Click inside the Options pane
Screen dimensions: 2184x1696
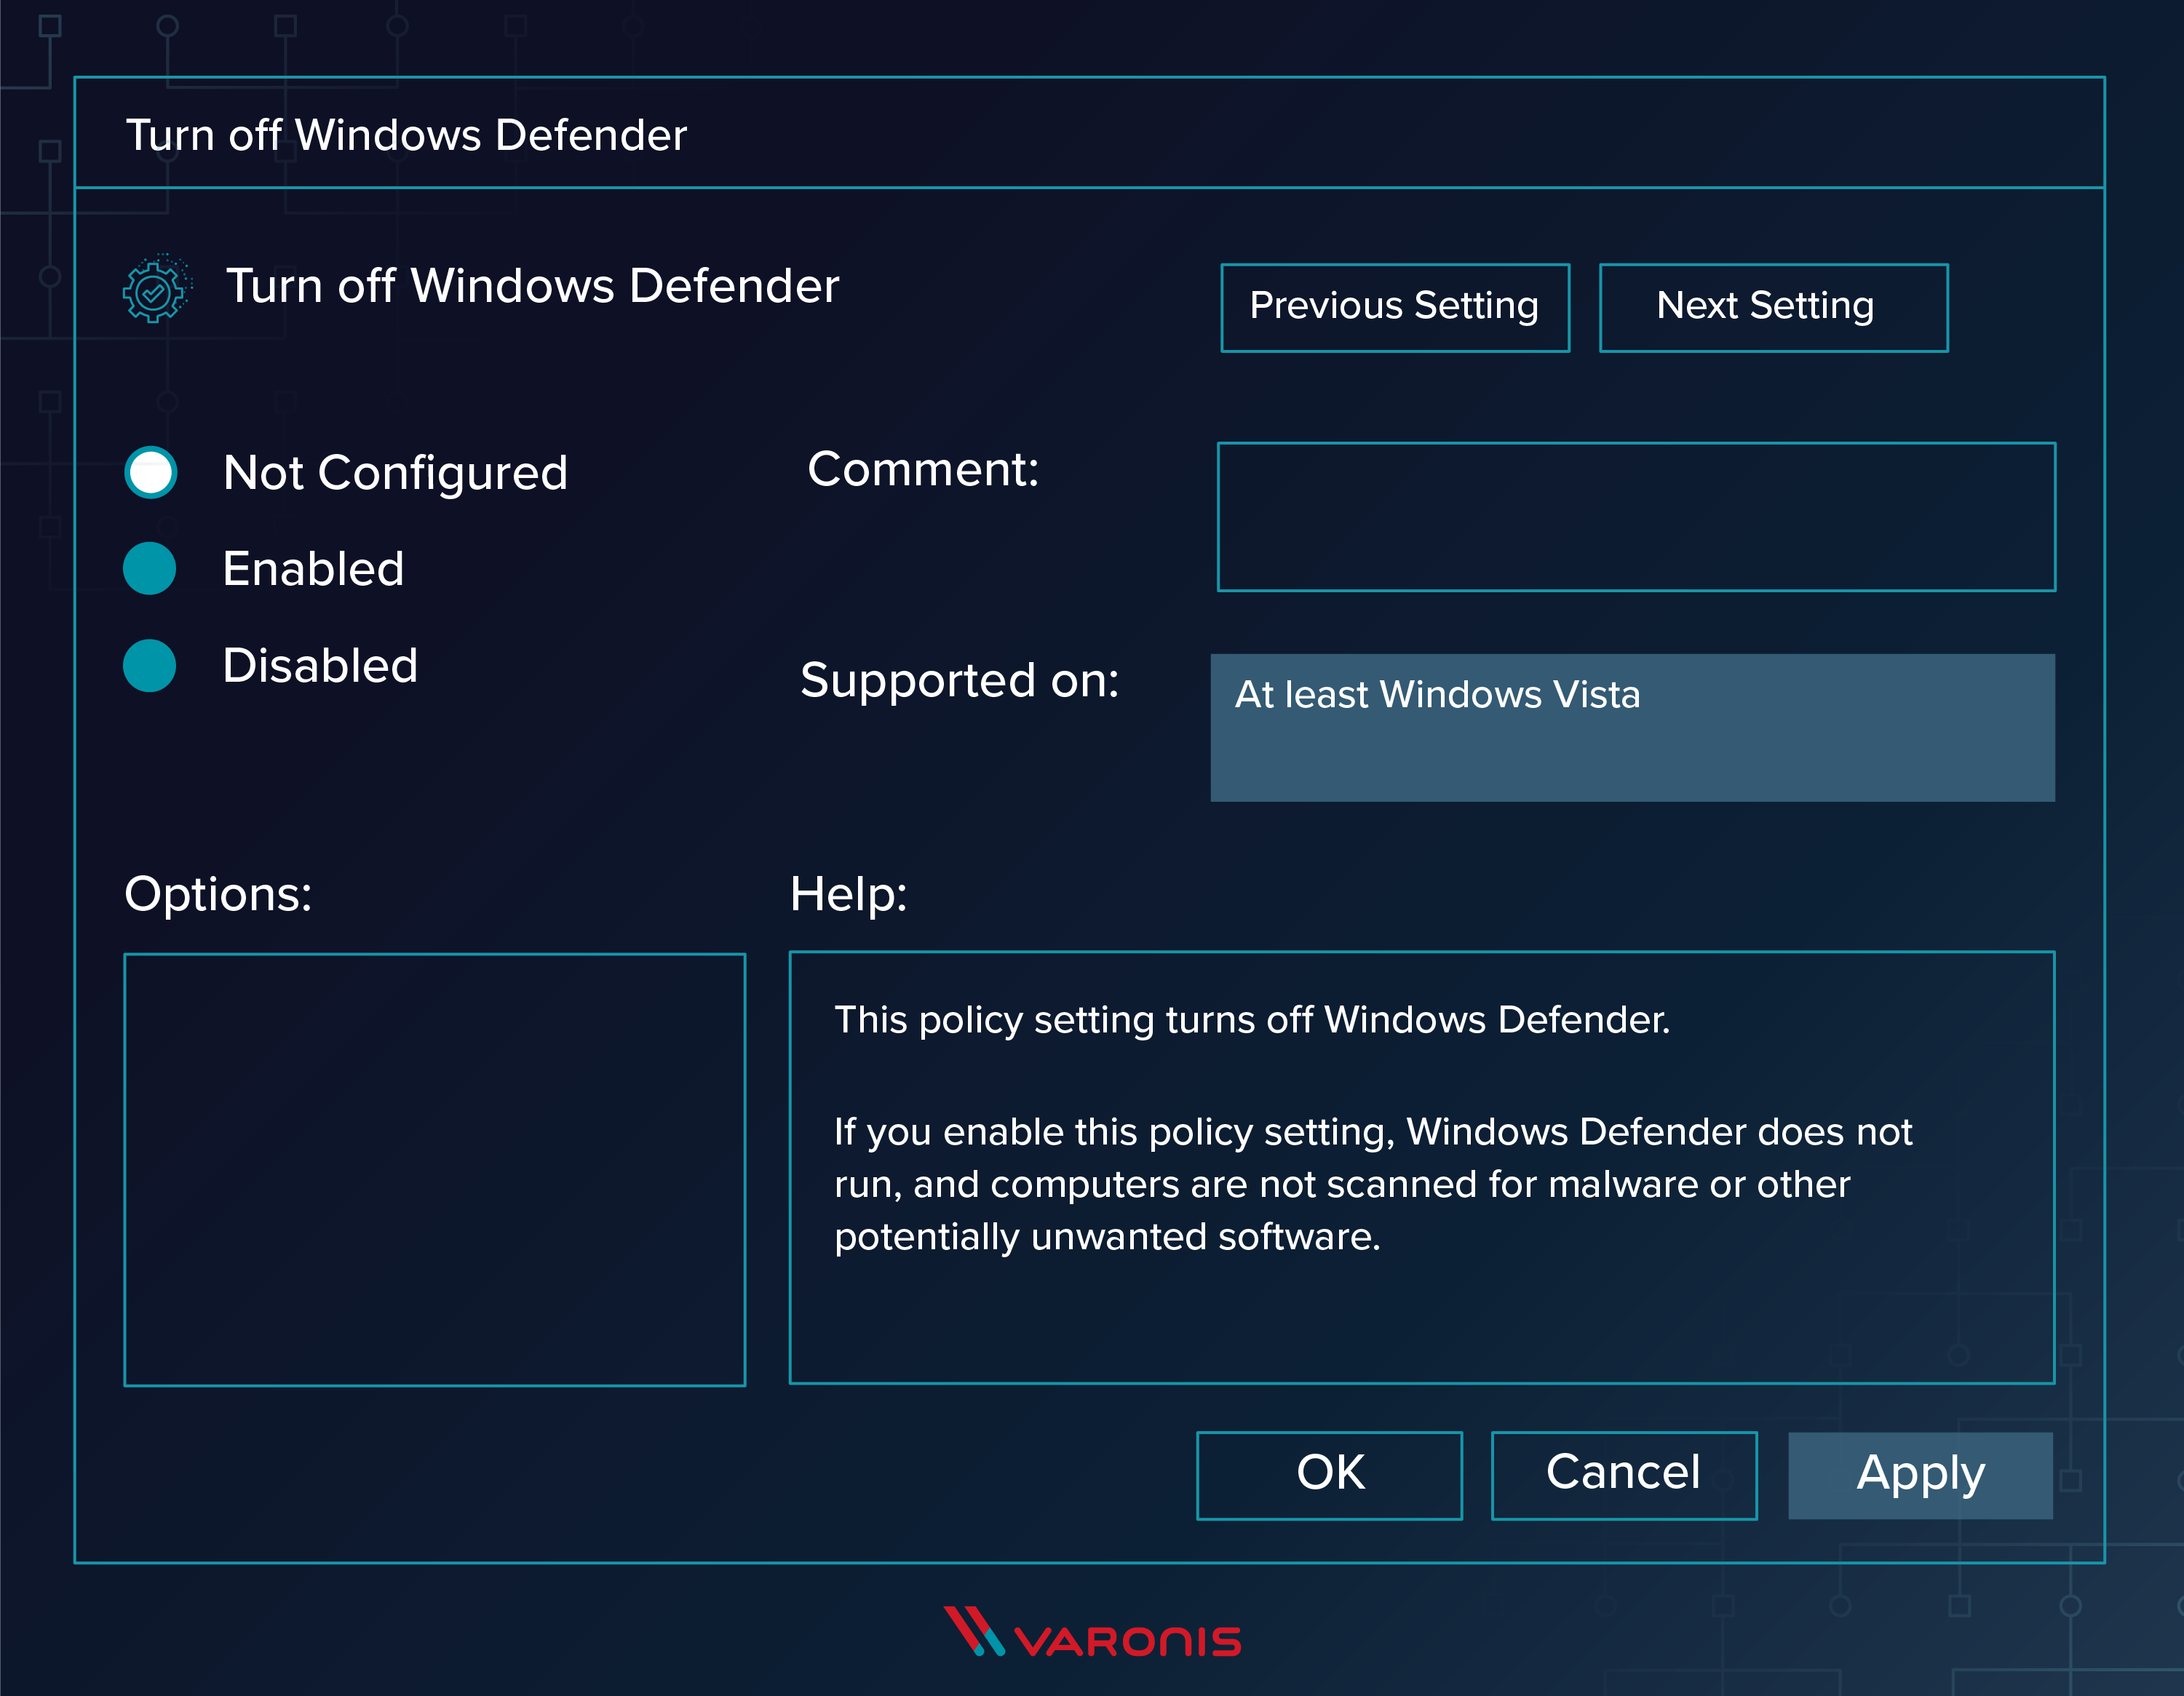pos(435,1169)
